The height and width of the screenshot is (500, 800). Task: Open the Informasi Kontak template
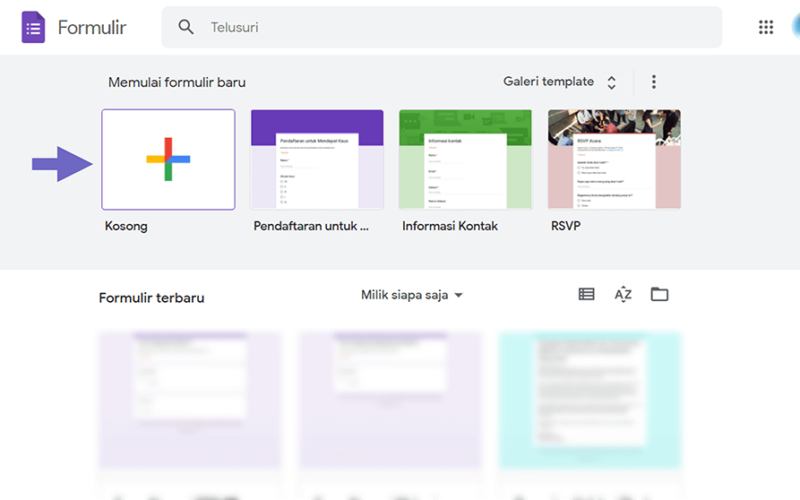[x=465, y=159]
